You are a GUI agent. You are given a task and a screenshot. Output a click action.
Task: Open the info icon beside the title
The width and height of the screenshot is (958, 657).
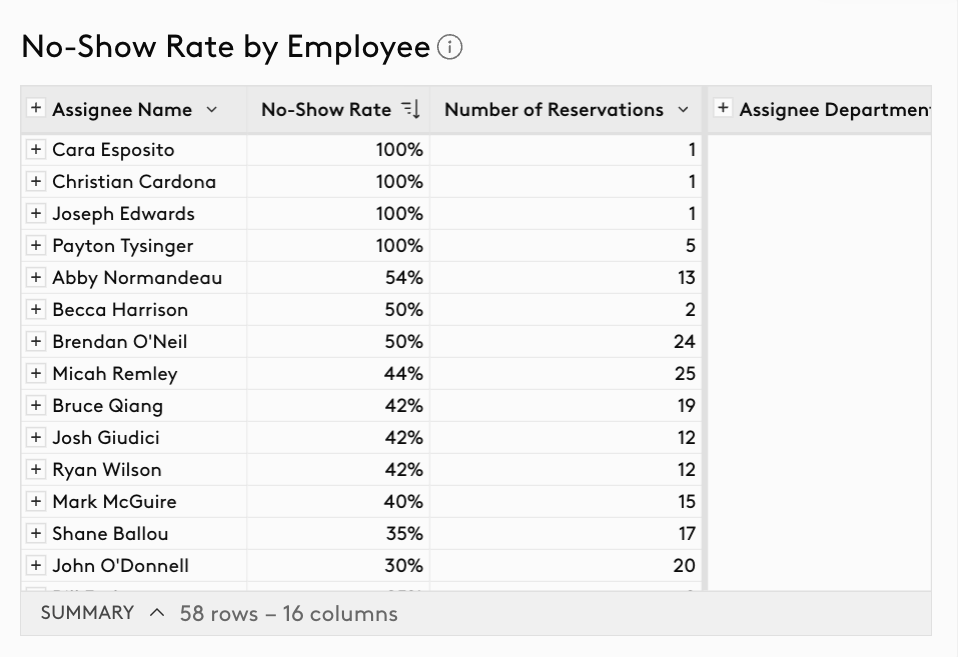pyautogui.click(x=450, y=47)
